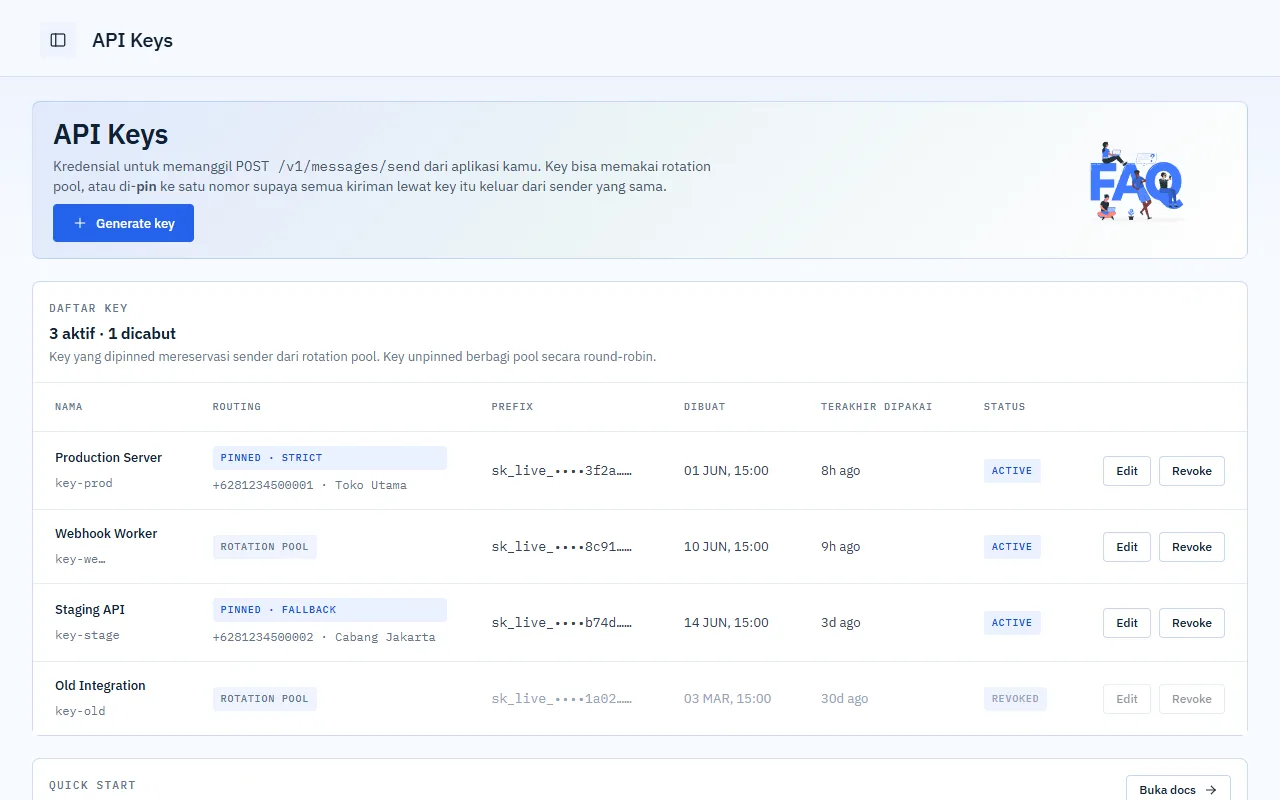The height and width of the screenshot is (800, 1280).
Task: Click the 3d ago last-used value
Action: tap(840, 623)
